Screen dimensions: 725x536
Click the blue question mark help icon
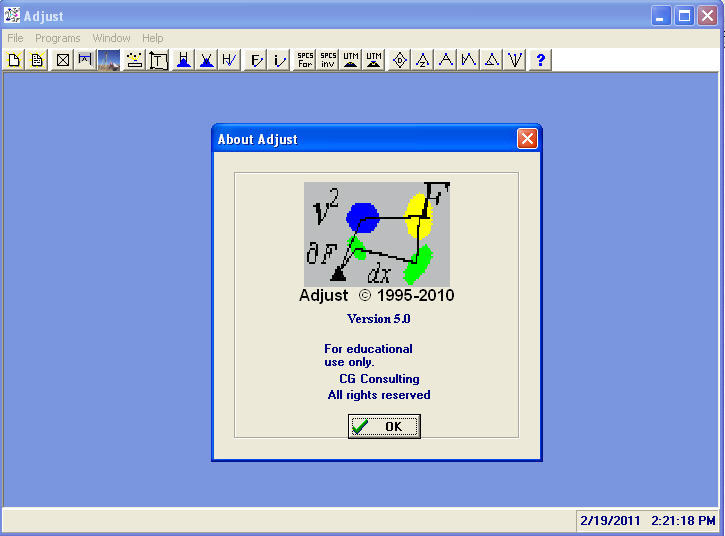[541, 60]
